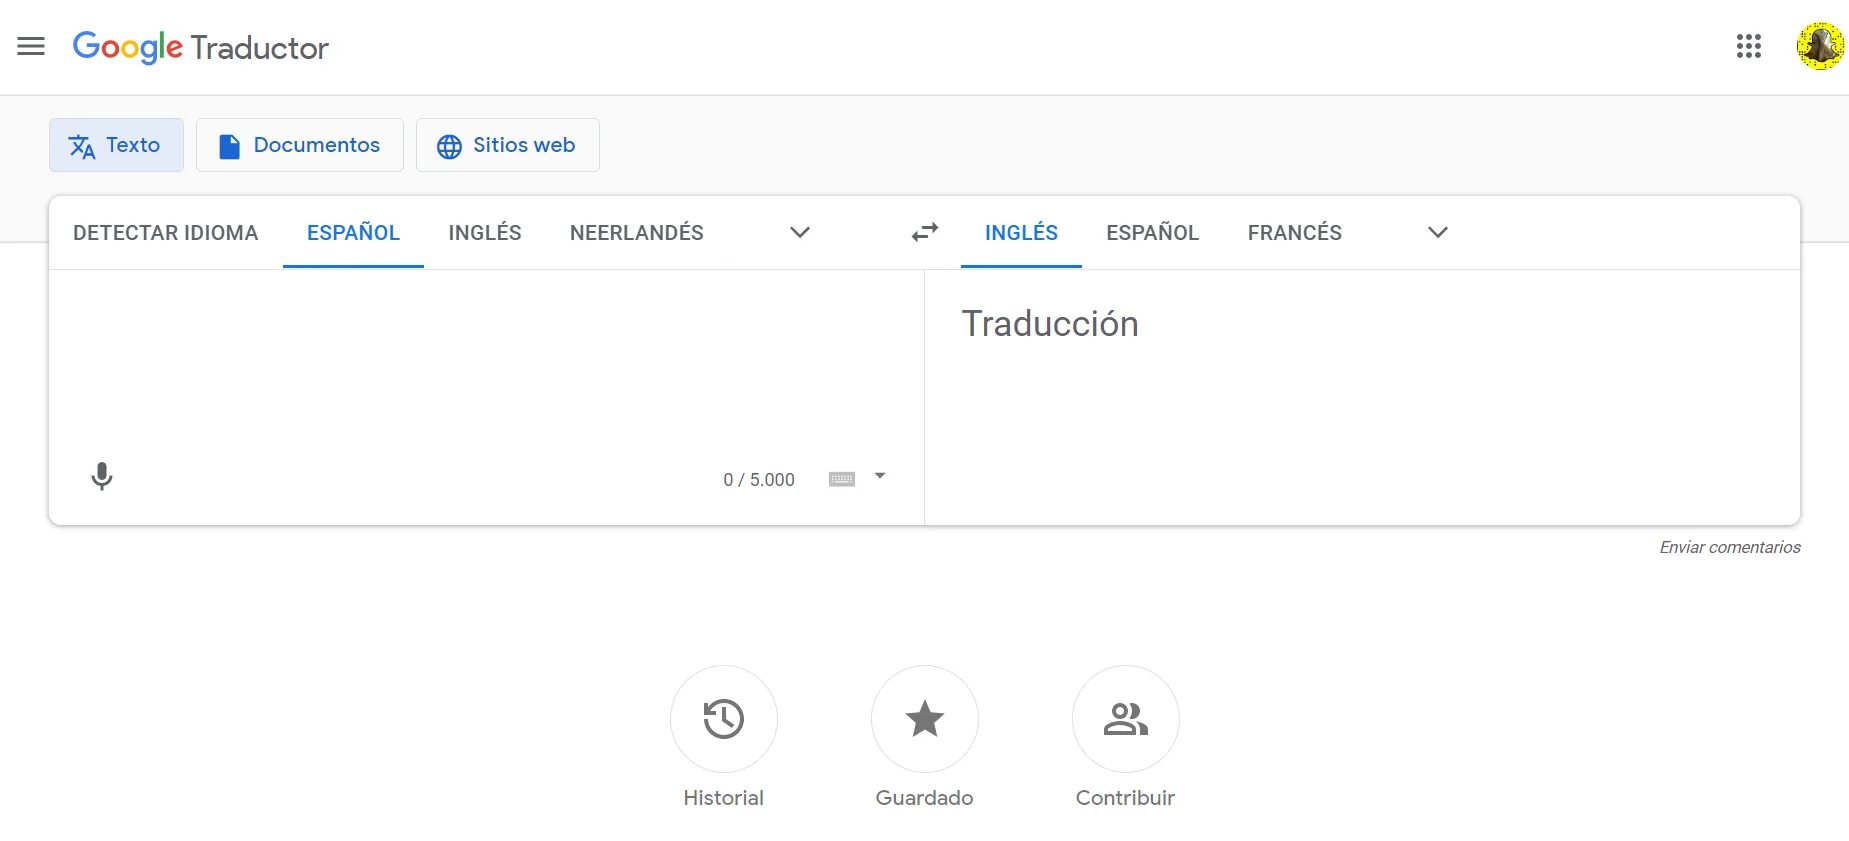Switch to Sitios web translation mode
1849x841 pixels.
pos(508,145)
